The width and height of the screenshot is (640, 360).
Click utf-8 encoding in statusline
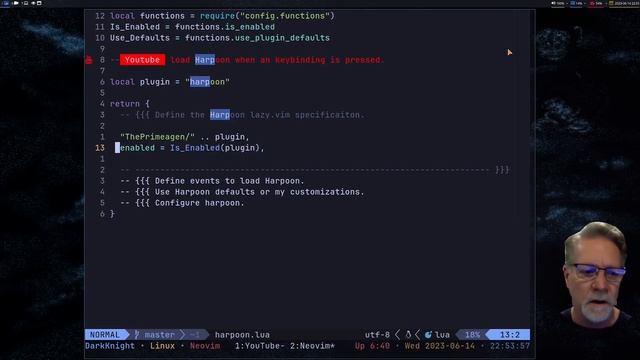[x=377, y=335]
